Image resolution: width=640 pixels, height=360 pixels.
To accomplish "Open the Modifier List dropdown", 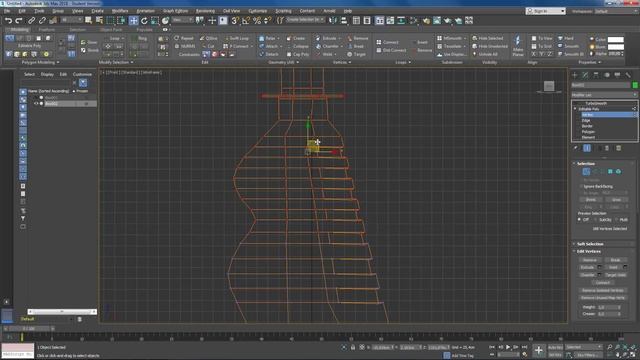I will tap(604, 95).
